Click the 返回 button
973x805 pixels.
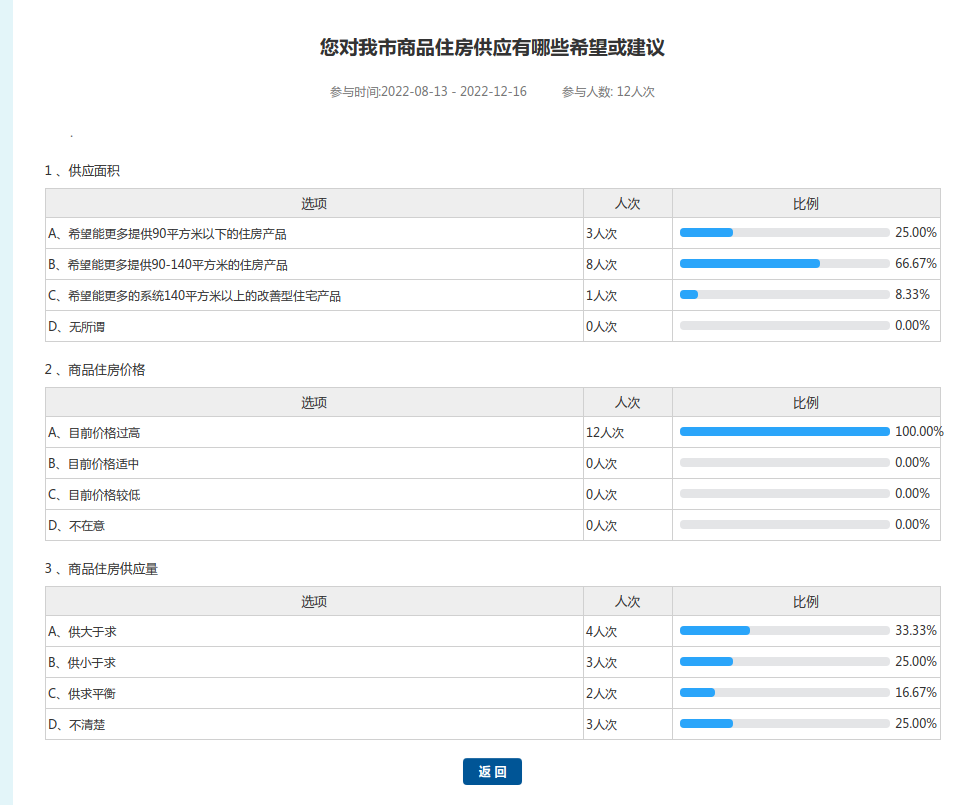click(492, 772)
